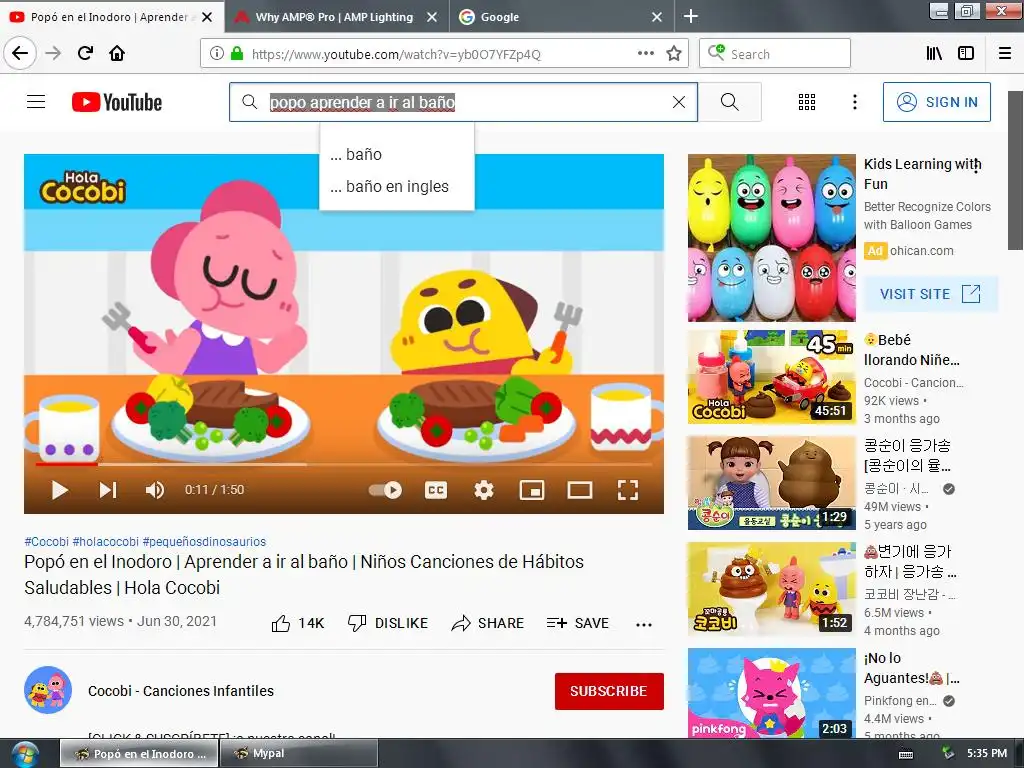Click in the browser Search box
This screenshot has height=768, width=1024.
[775, 54]
